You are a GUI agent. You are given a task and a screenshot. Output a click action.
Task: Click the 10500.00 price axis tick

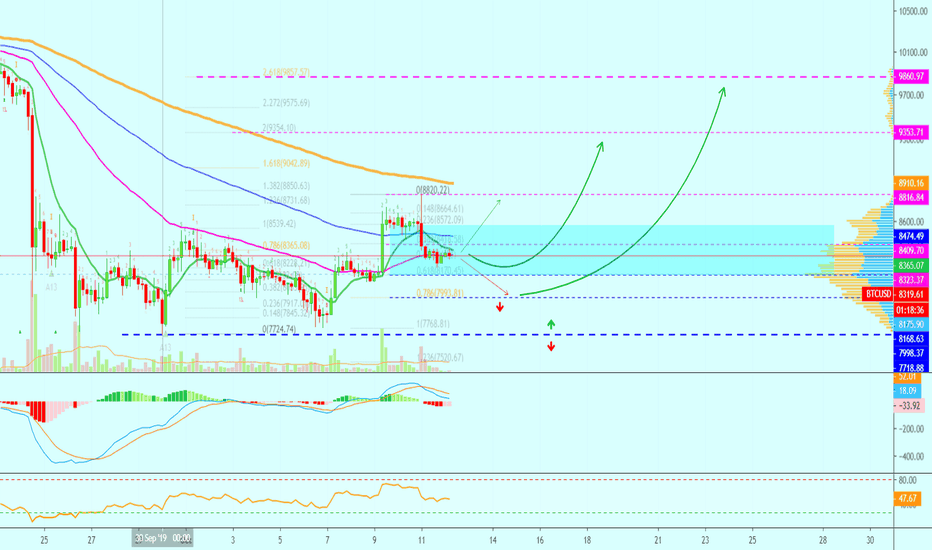point(911,11)
